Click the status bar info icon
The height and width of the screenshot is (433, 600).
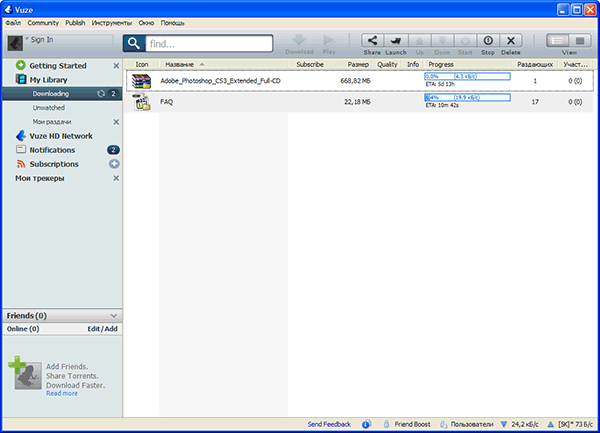366,424
